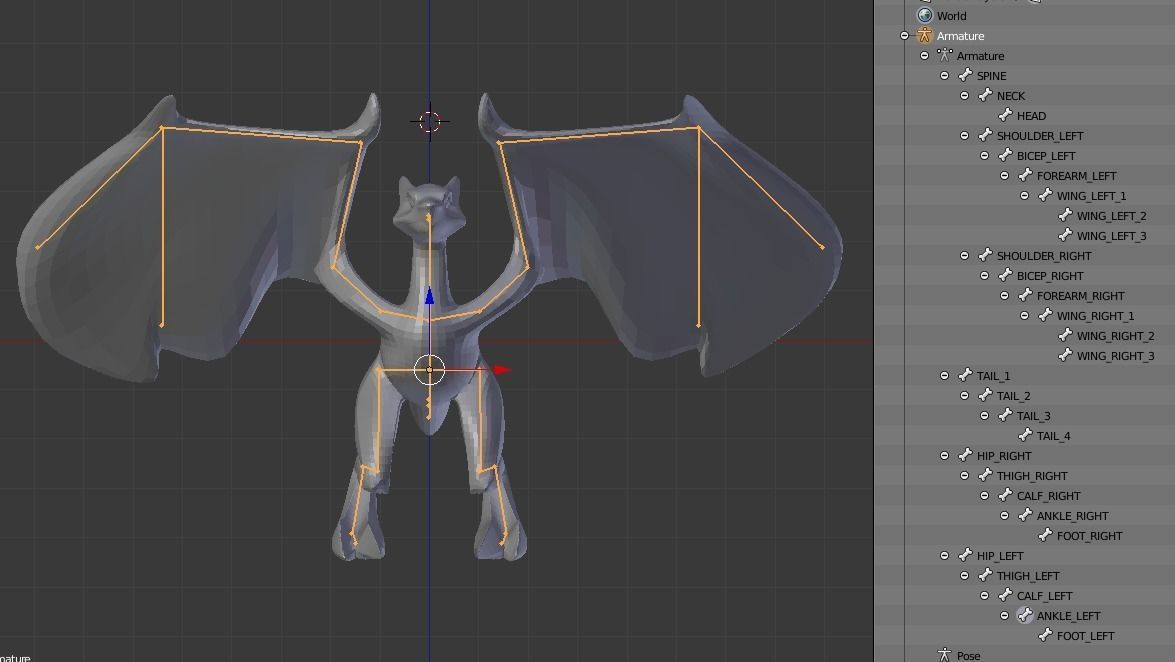Collapse the HIP_RIGHT leg chain

pyautogui.click(x=945, y=456)
